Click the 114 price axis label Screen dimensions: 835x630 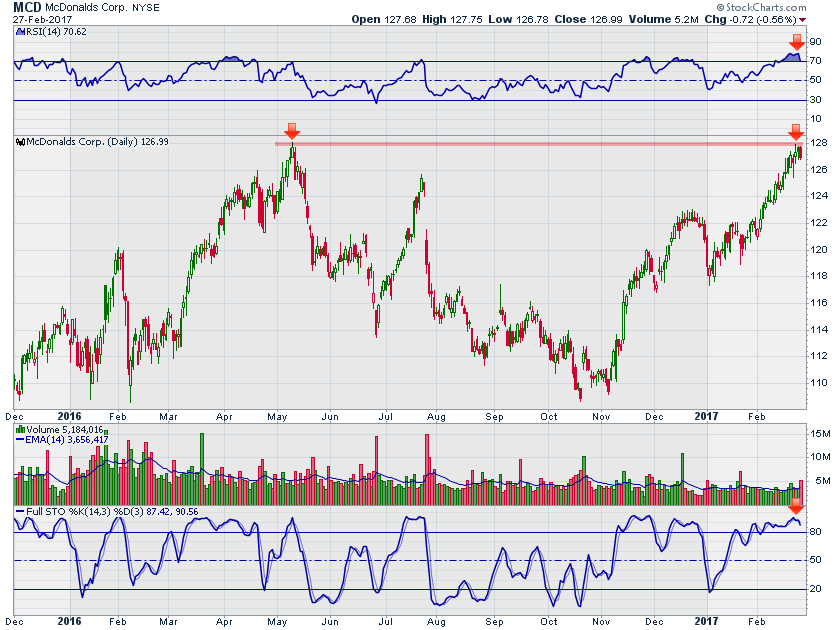click(819, 330)
